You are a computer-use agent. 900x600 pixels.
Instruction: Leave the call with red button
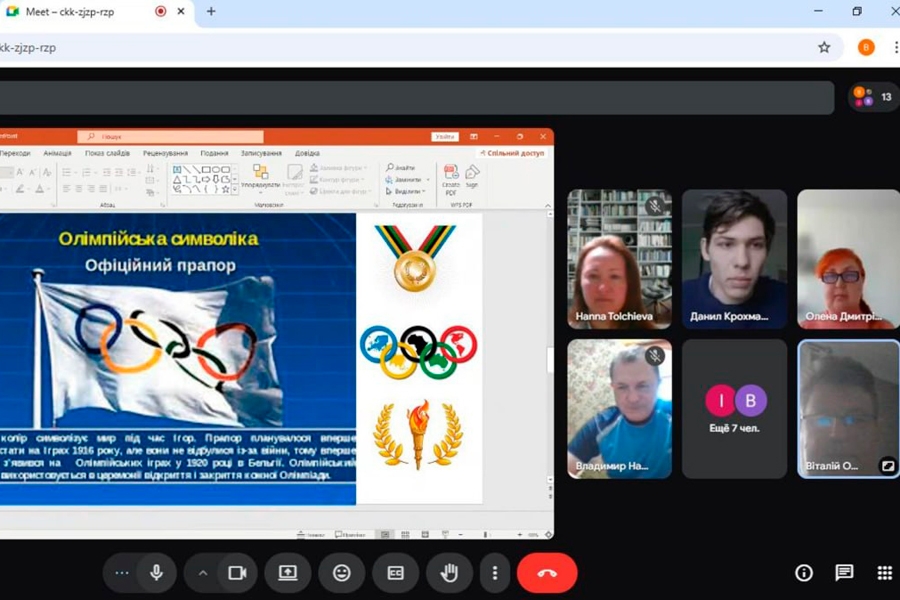click(547, 572)
